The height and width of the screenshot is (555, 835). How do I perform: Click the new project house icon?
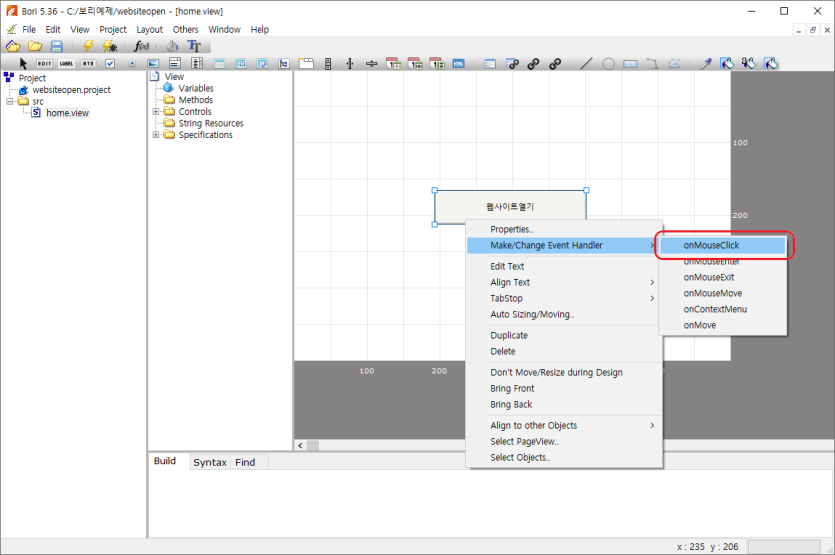[x=13, y=46]
